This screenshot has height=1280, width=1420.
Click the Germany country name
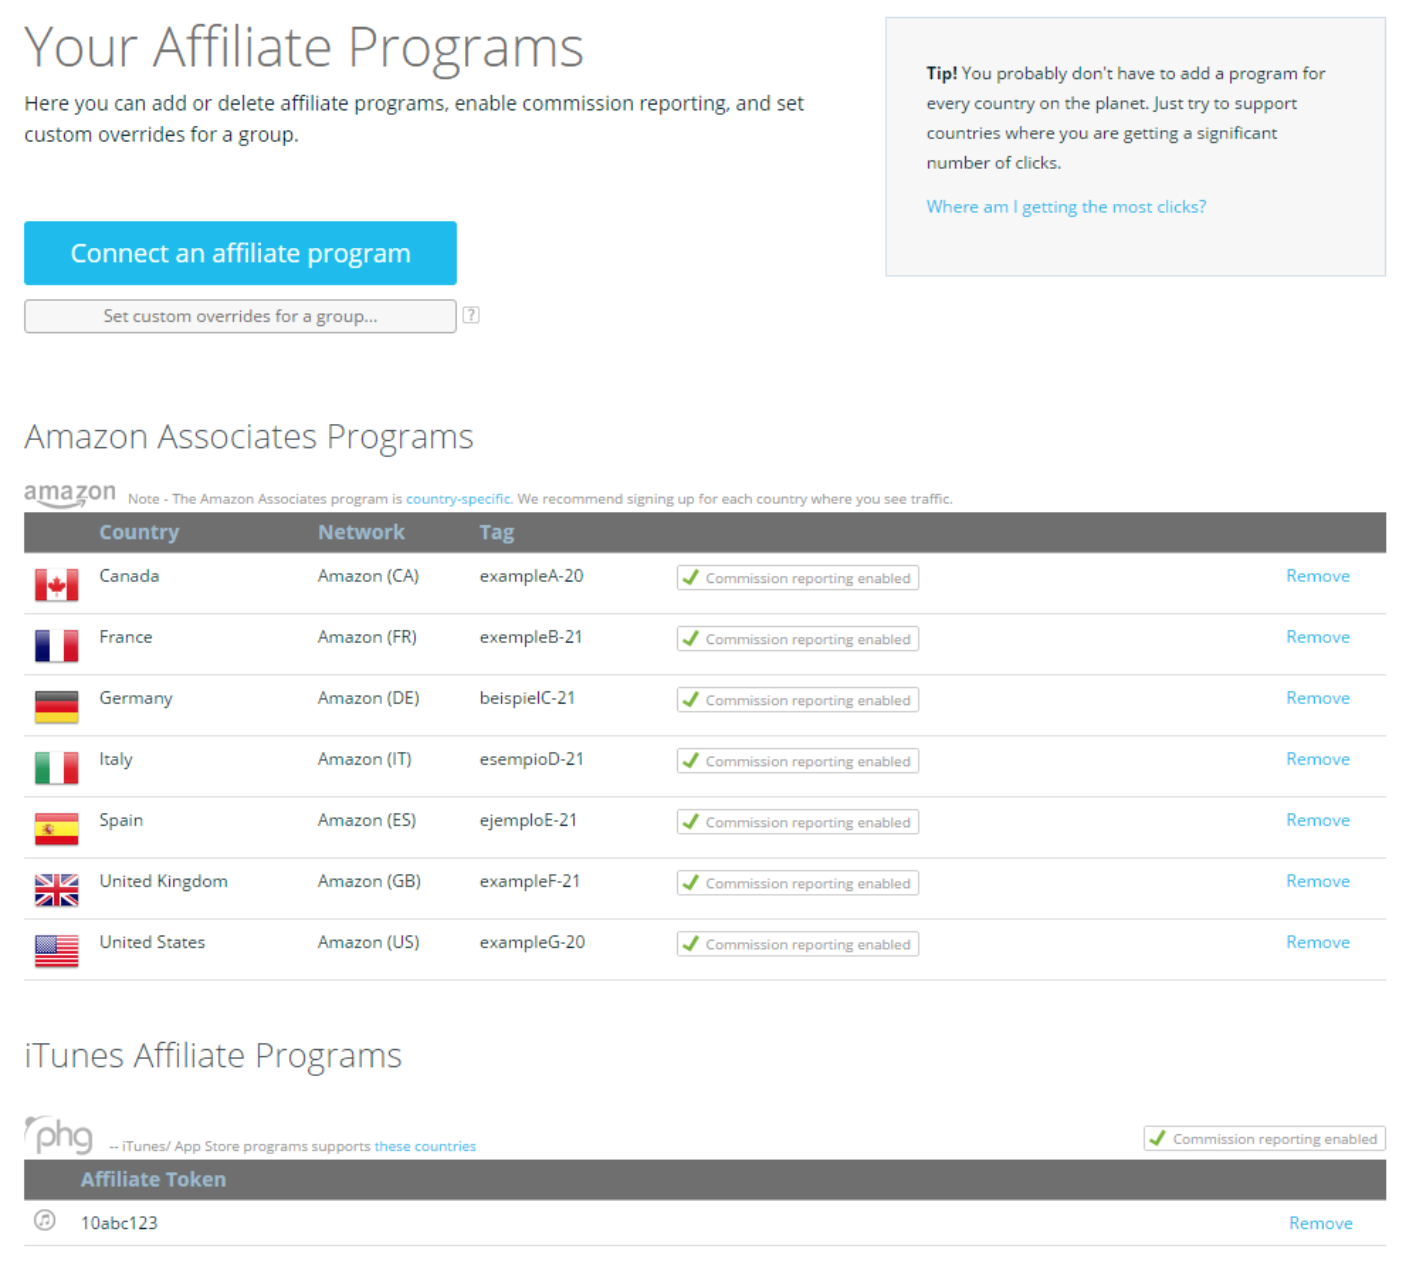click(135, 699)
